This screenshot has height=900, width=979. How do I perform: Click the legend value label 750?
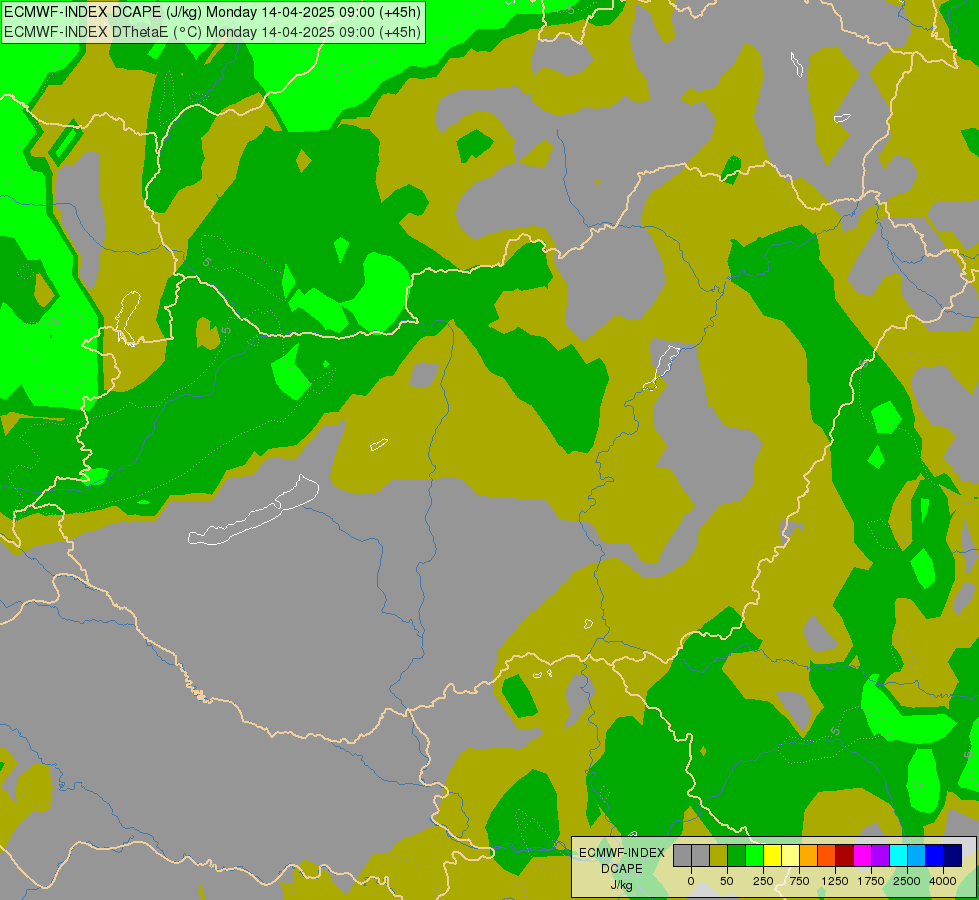pyautogui.click(x=799, y=881)
